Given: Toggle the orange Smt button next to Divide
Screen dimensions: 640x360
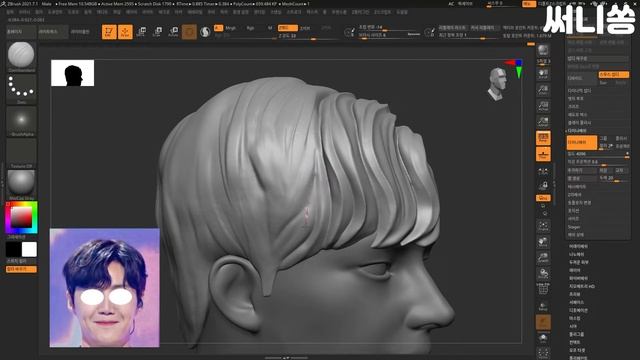Looking at the screenshot, I should click(x=613, y=75).
